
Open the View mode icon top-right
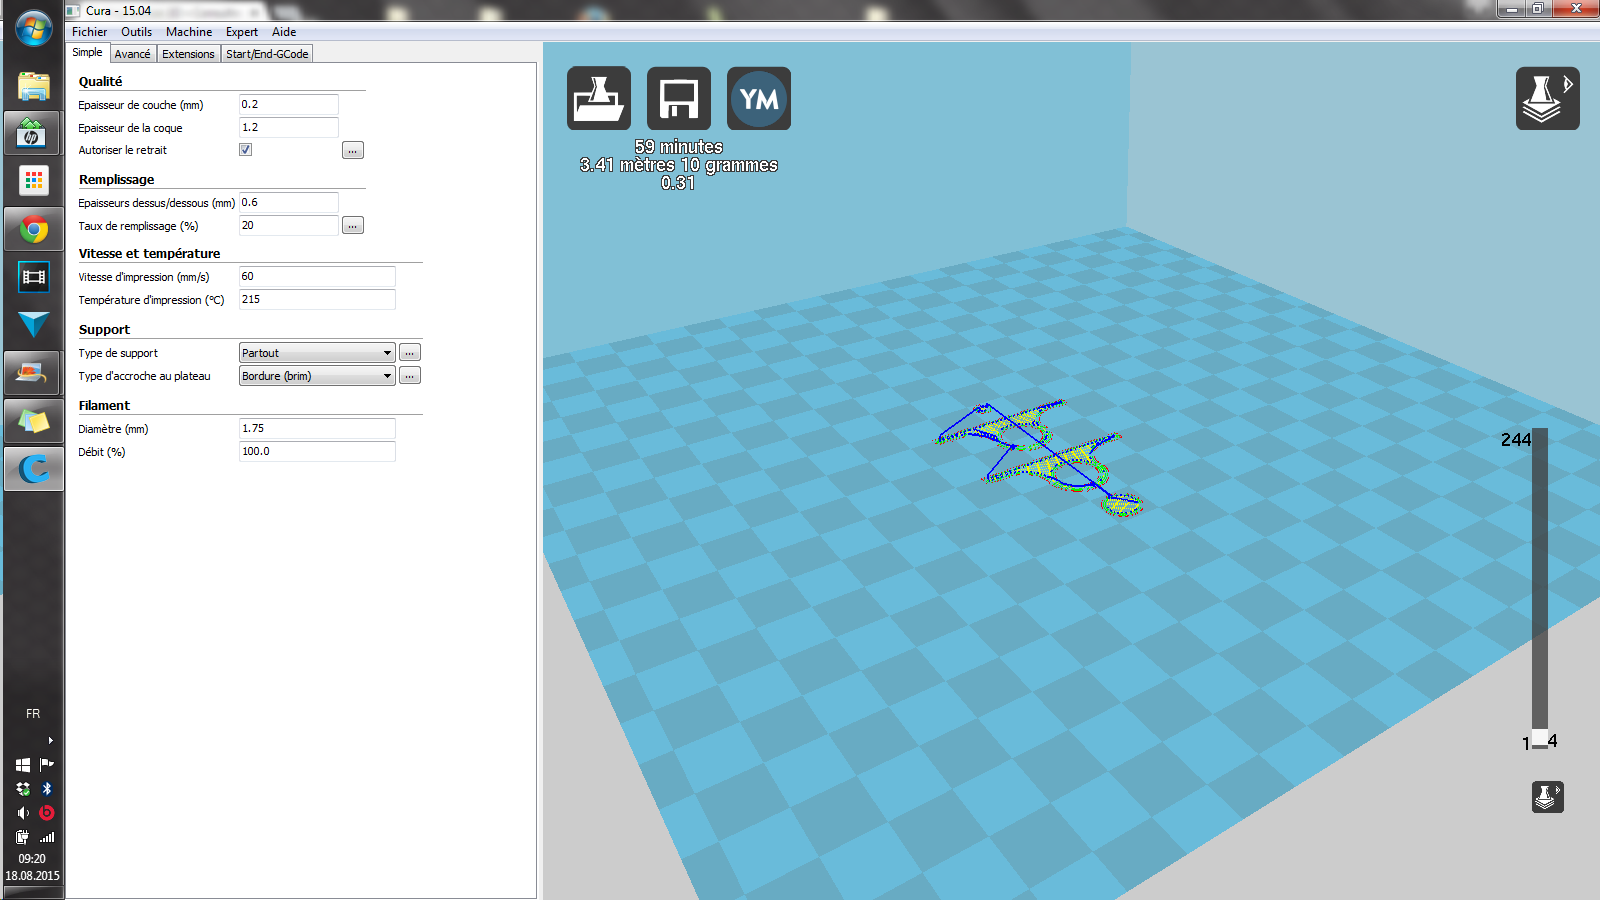[x=1546, y=99]
